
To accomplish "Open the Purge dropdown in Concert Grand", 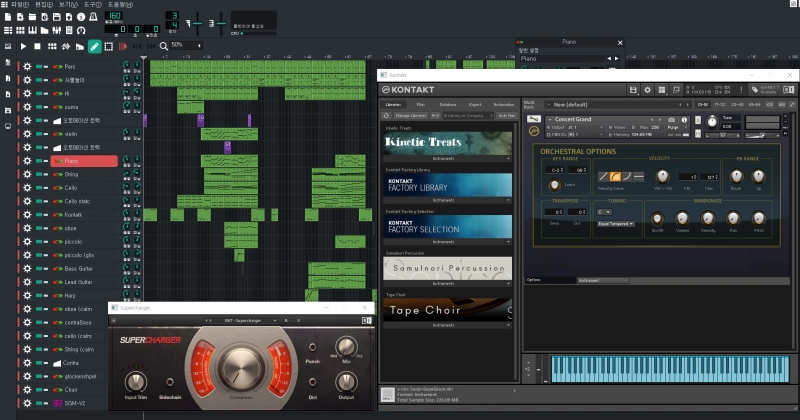I will click(x=675, y=127).
